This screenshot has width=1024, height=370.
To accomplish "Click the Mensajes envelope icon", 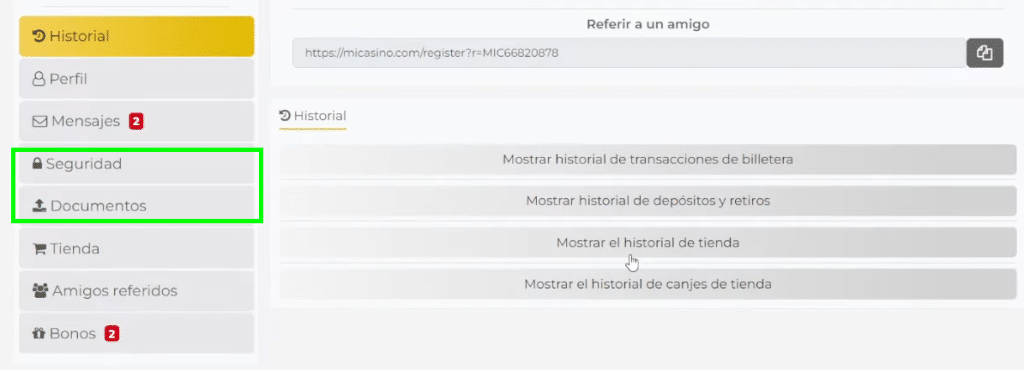I will [39, 121].
